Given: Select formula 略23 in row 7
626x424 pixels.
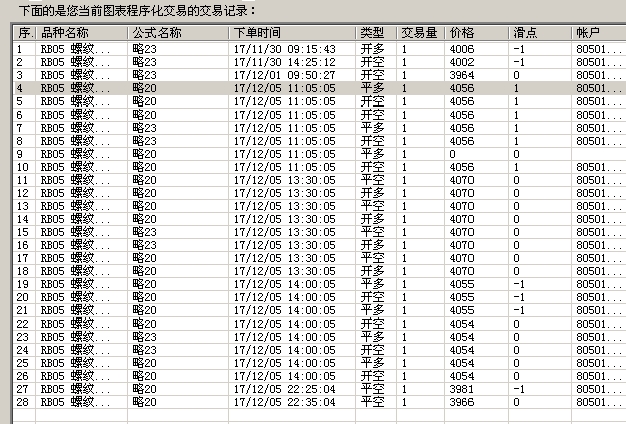Looking at the screenshot, I should 145,128.
